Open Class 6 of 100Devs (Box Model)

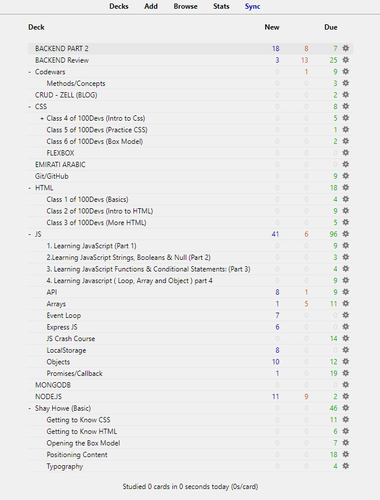coord(95,142)
